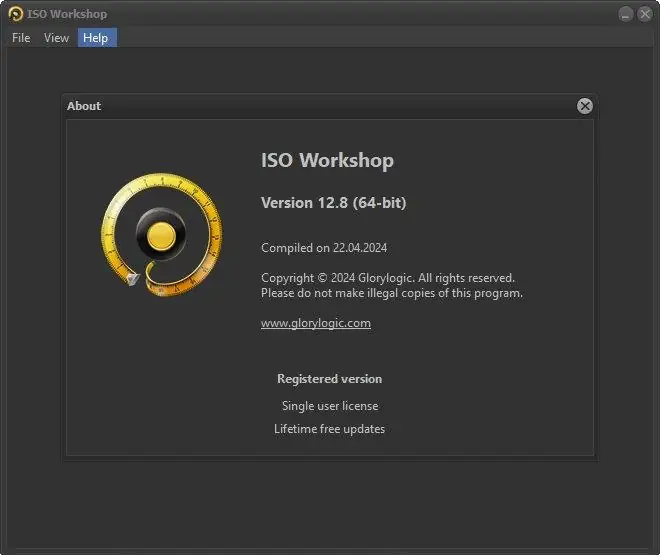Click the 'Version 12.8 (64-bit)' text
660x555 pixels.
point(333,203)
